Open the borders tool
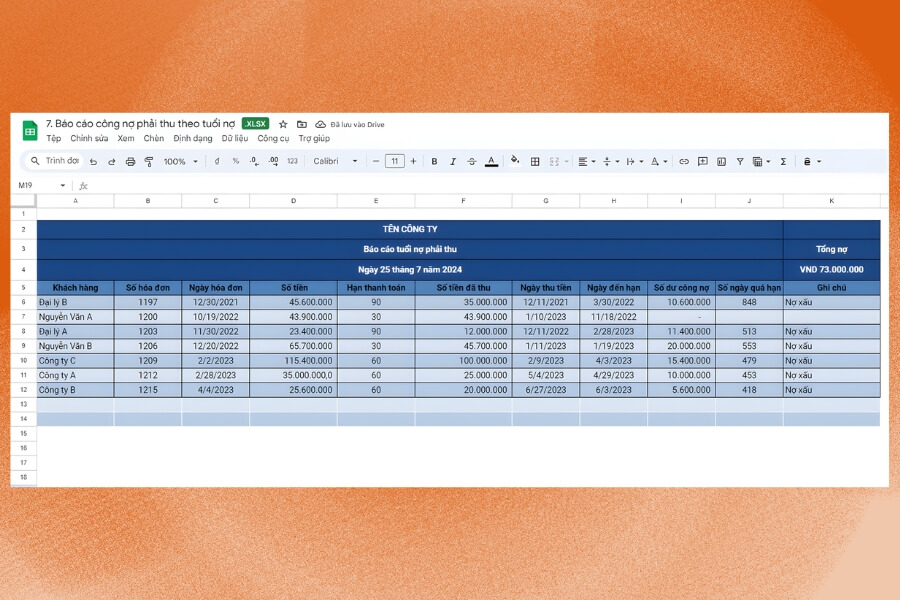900x600 pixels. (535, 161)
